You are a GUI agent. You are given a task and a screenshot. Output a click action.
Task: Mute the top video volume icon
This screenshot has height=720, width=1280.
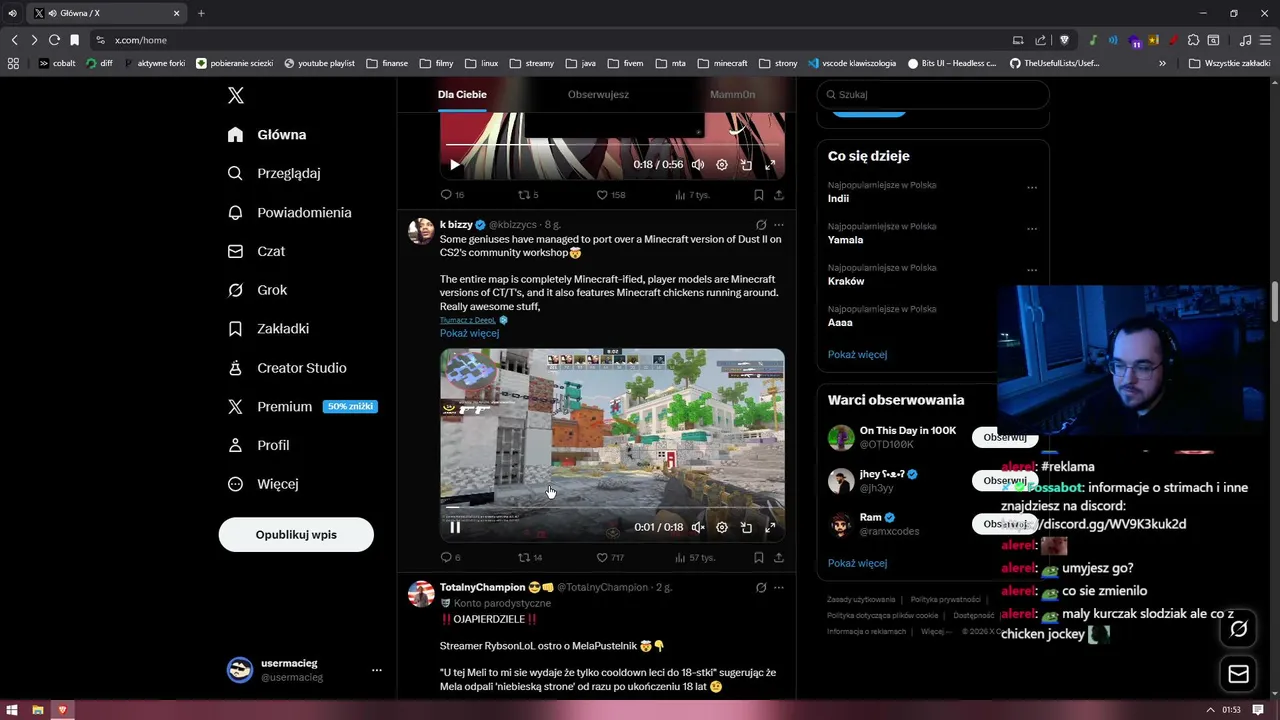pos(698,165)
